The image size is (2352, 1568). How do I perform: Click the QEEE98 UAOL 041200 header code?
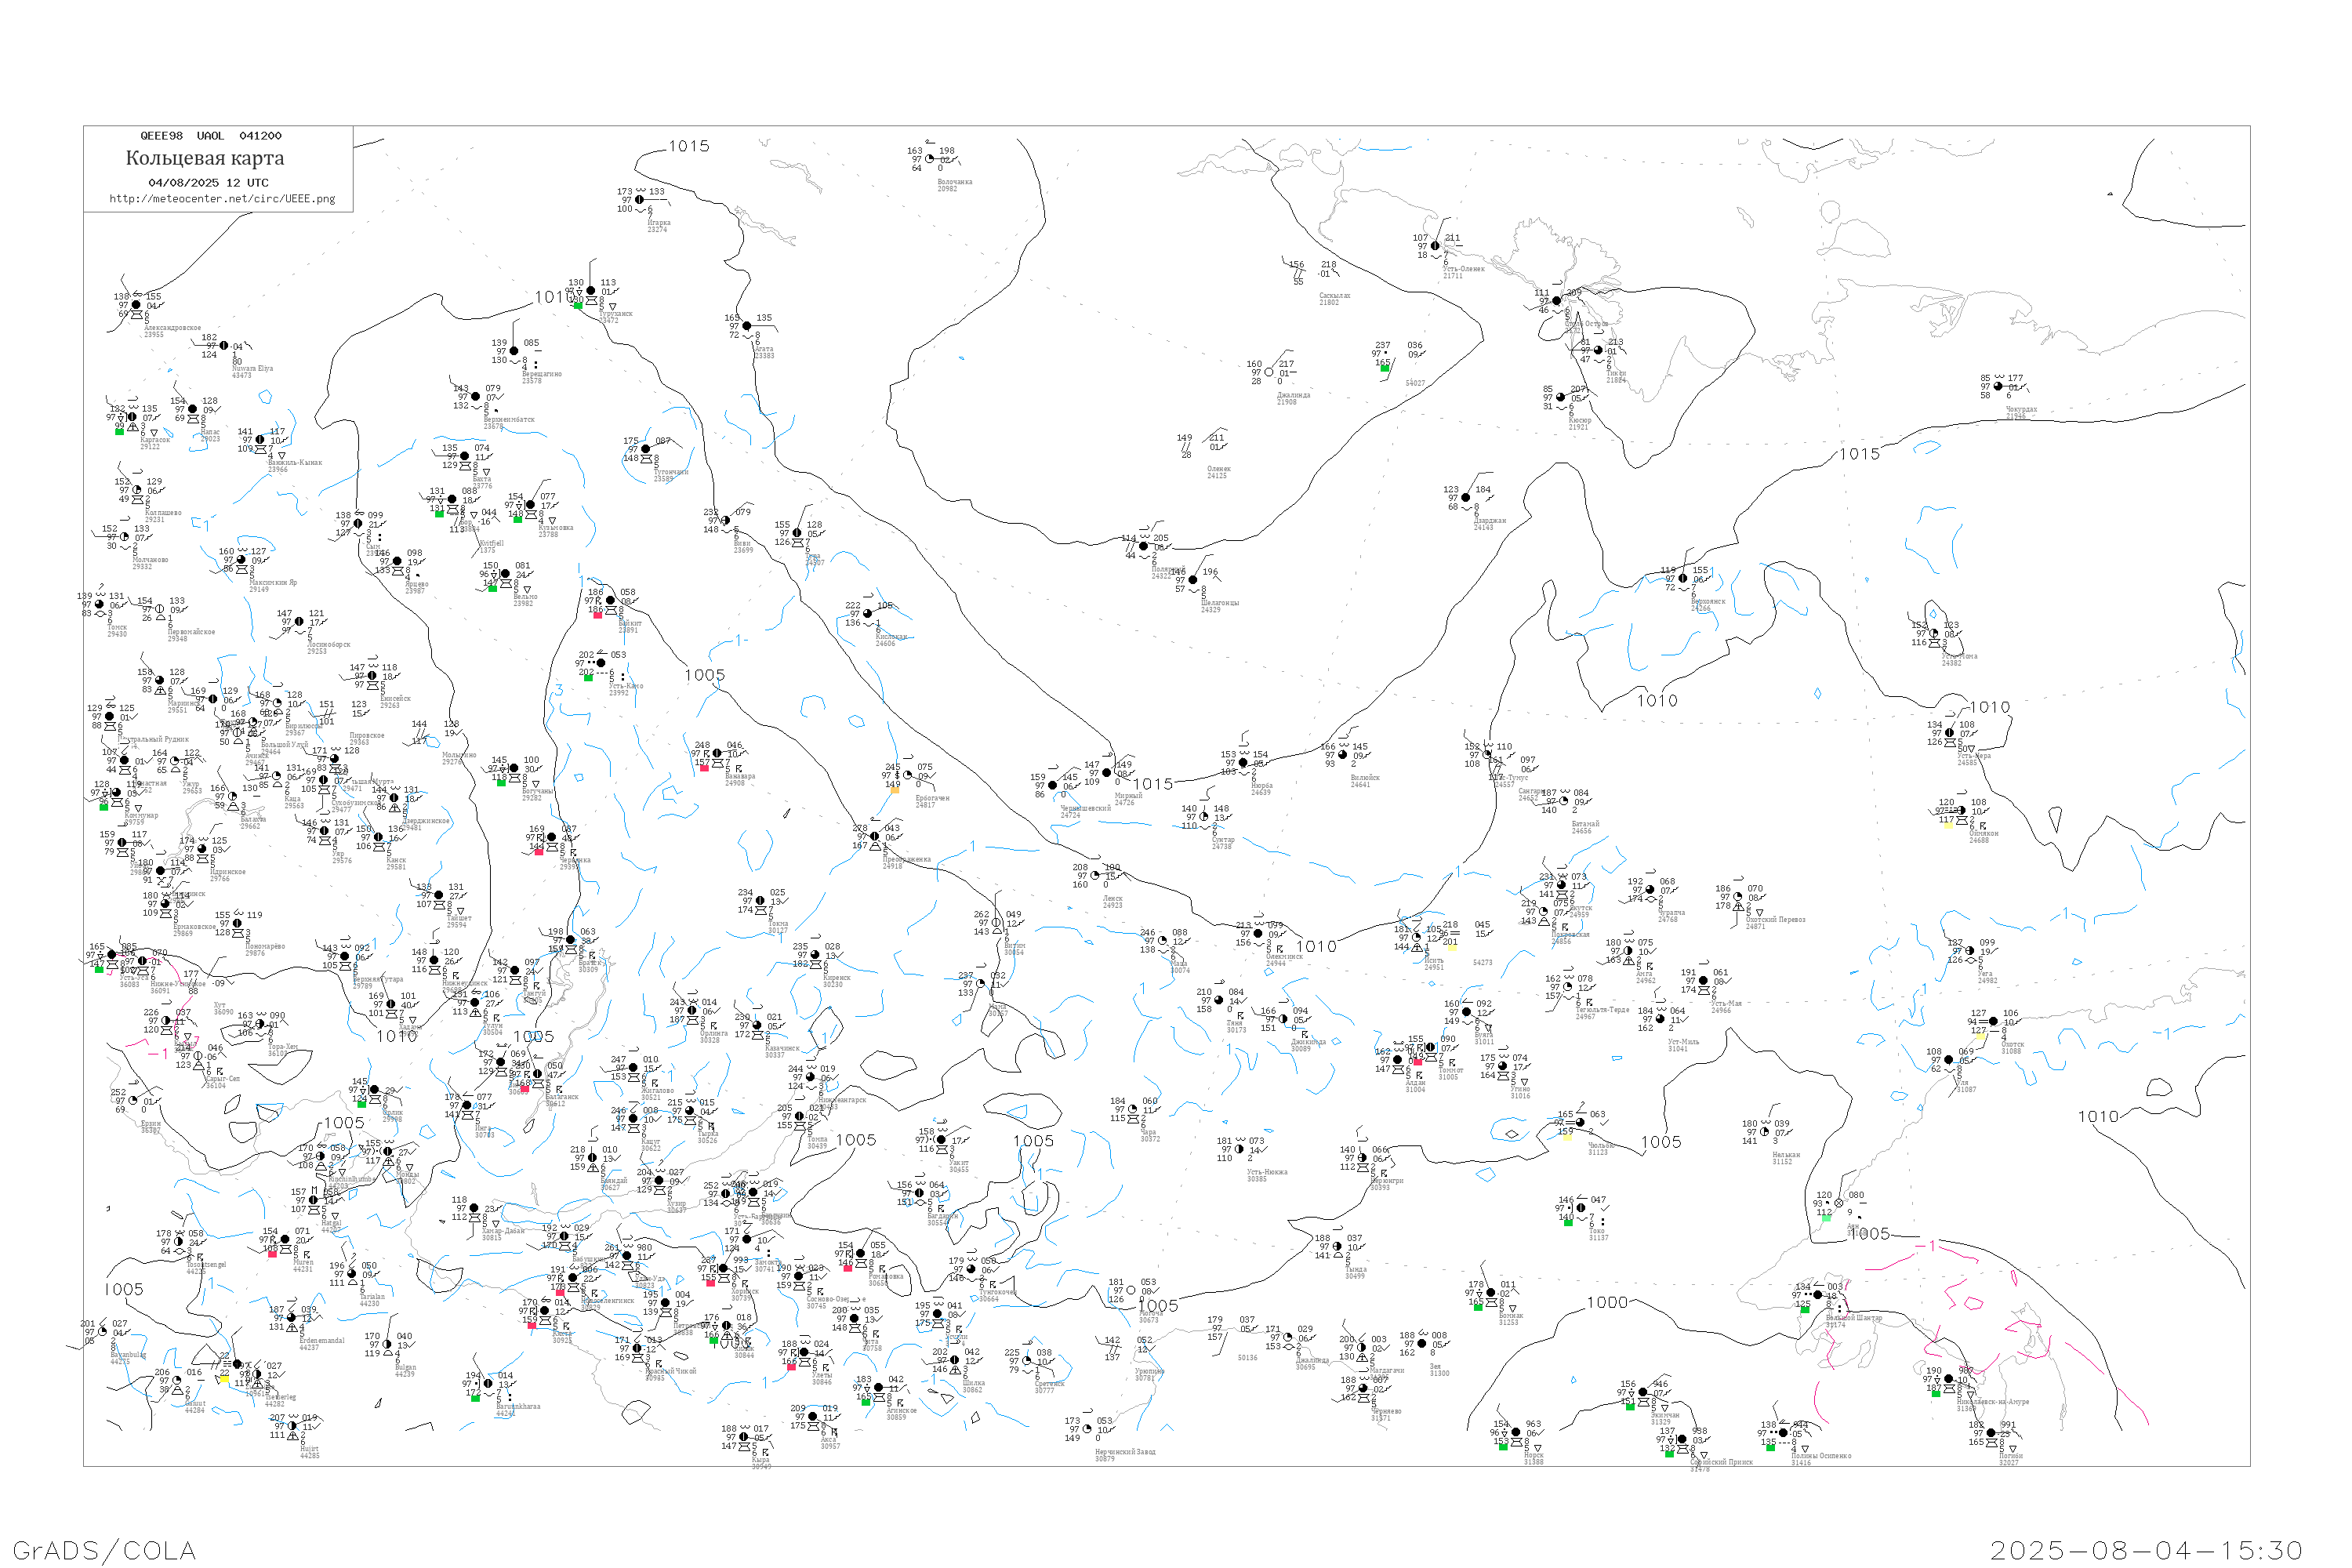tap(211, 136)
